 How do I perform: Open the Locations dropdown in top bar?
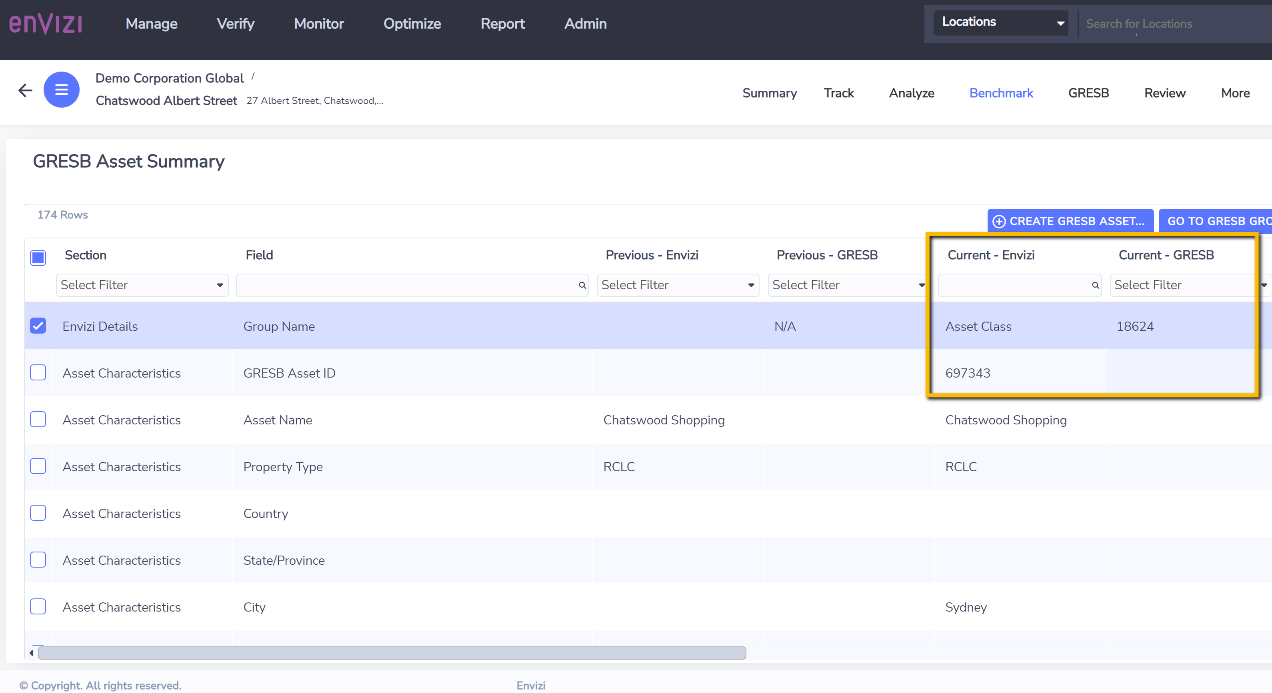pyautogui.click(x=1003, y=22)
